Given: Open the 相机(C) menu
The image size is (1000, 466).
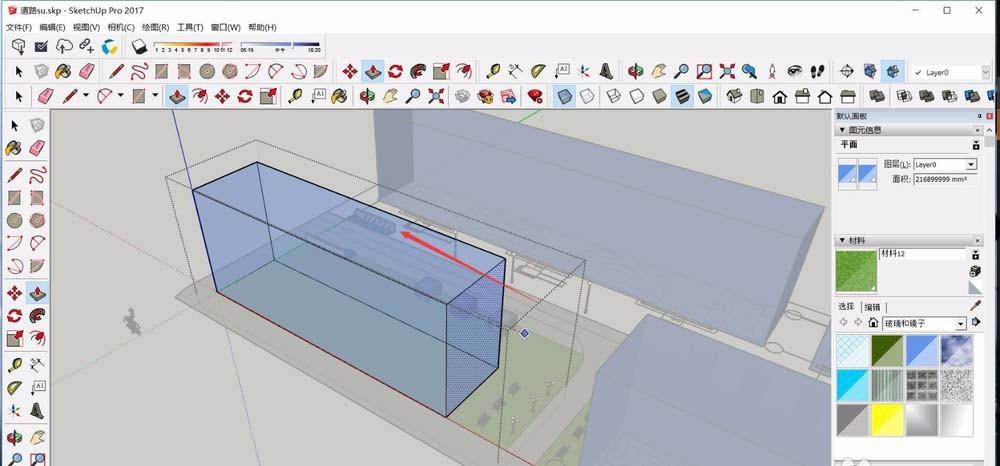Looking at the screenshot, I should (121, 27).
